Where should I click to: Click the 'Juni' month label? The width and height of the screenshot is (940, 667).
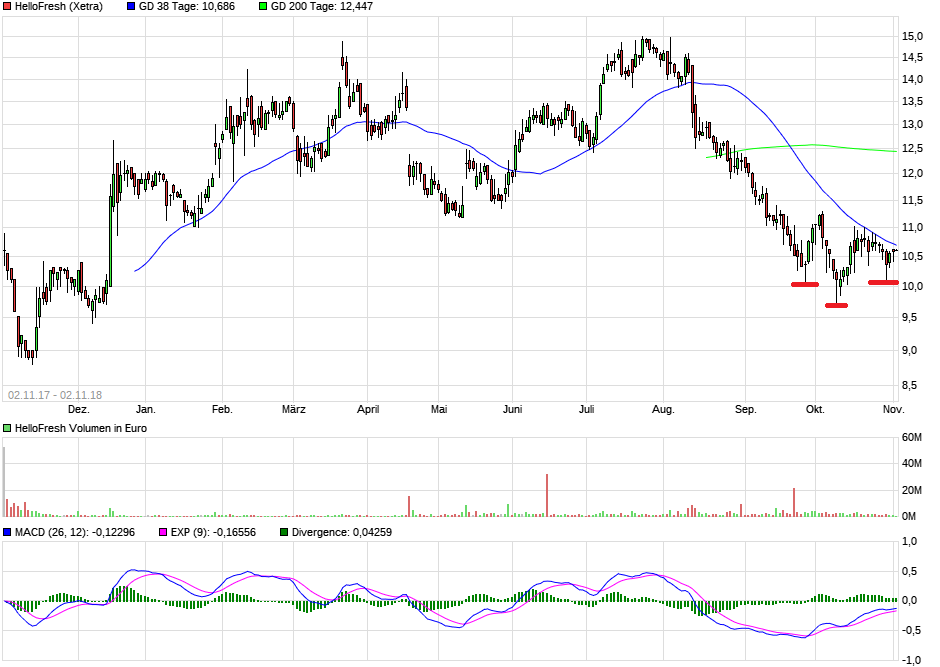pos(512,409)
